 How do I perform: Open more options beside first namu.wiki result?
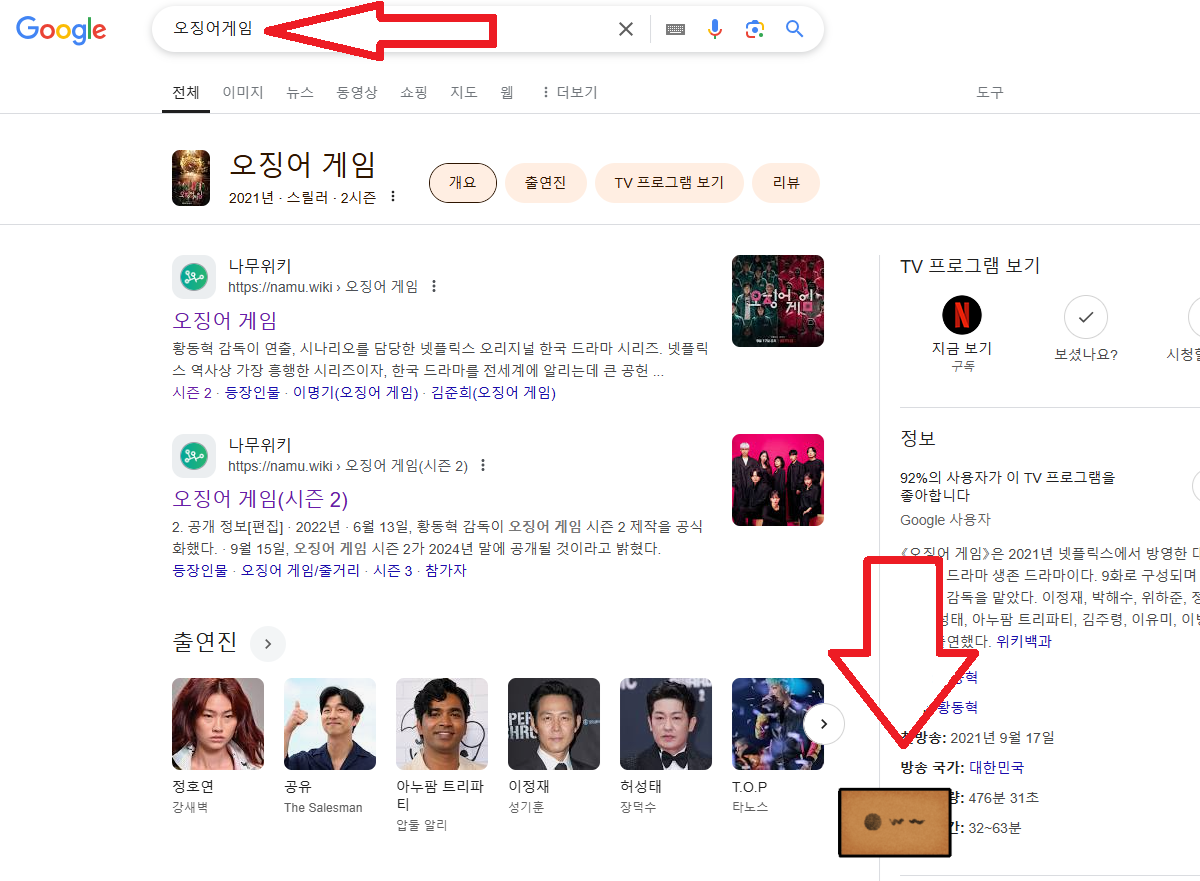(x=434, y=287)
